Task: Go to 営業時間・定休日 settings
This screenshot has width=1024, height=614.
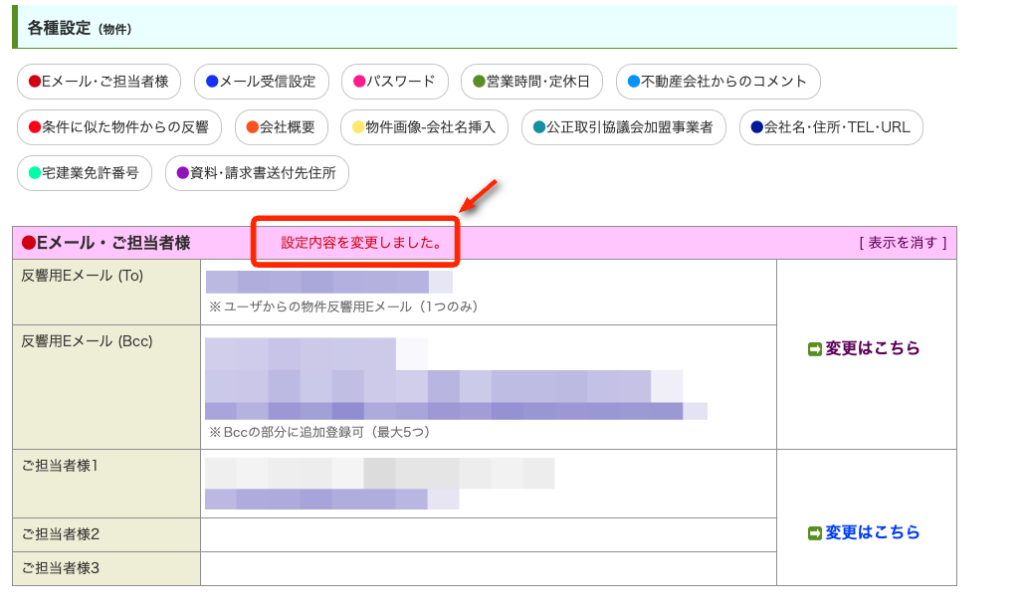Action: pos(532,82)
